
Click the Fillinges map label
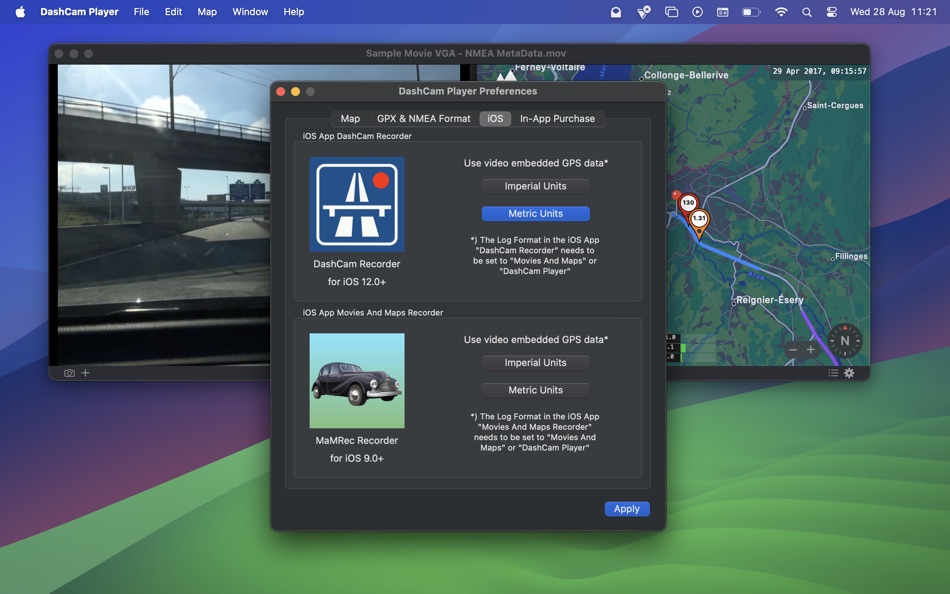click(851, 256)
